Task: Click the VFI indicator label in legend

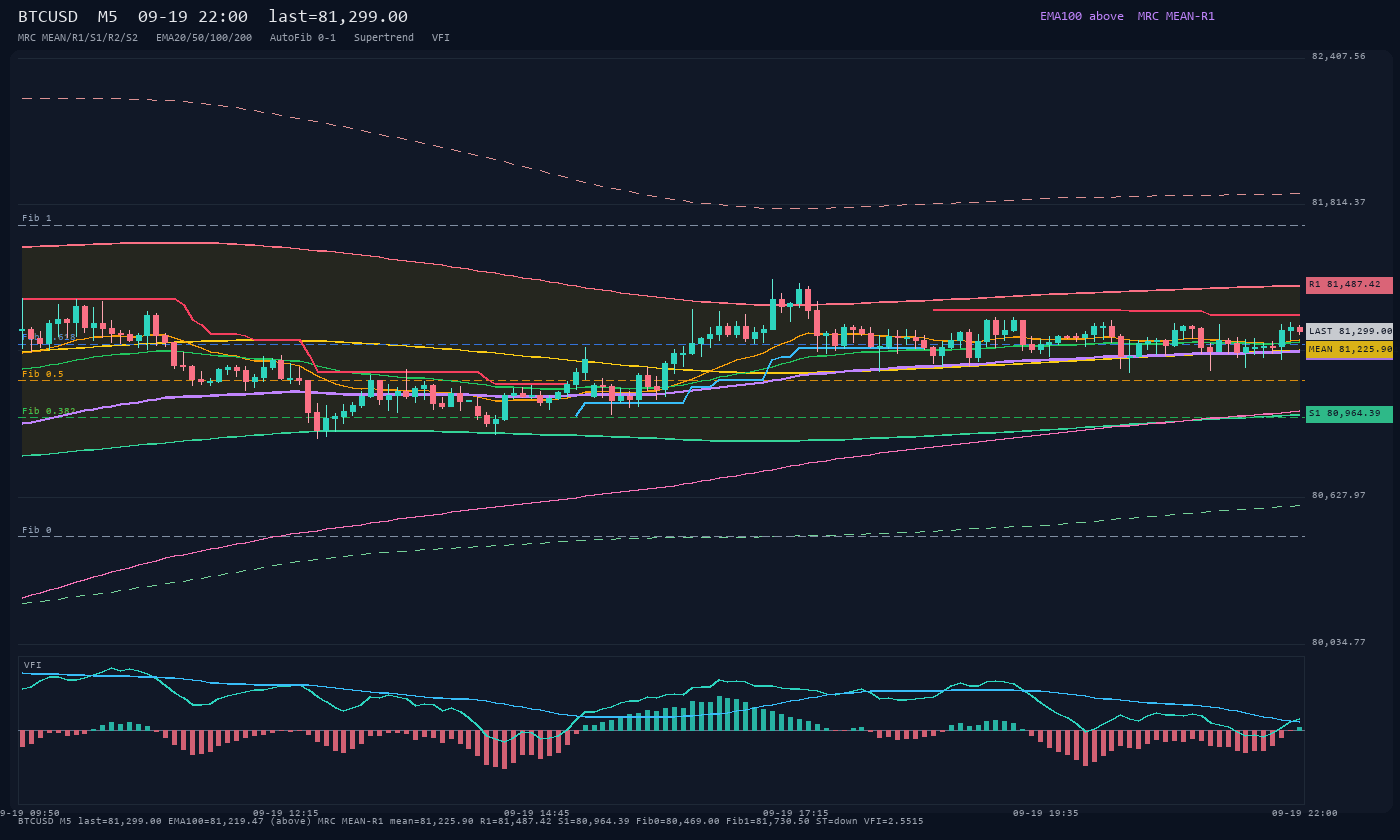Action: coord(441,37)
